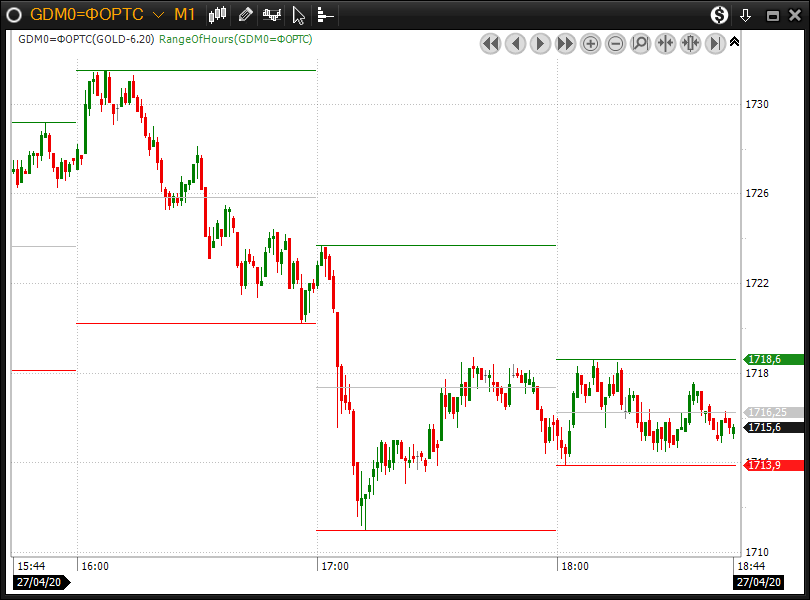Step chart forward one bar
The width and height of the screenshot is (810, 600).
pos(540,43)
